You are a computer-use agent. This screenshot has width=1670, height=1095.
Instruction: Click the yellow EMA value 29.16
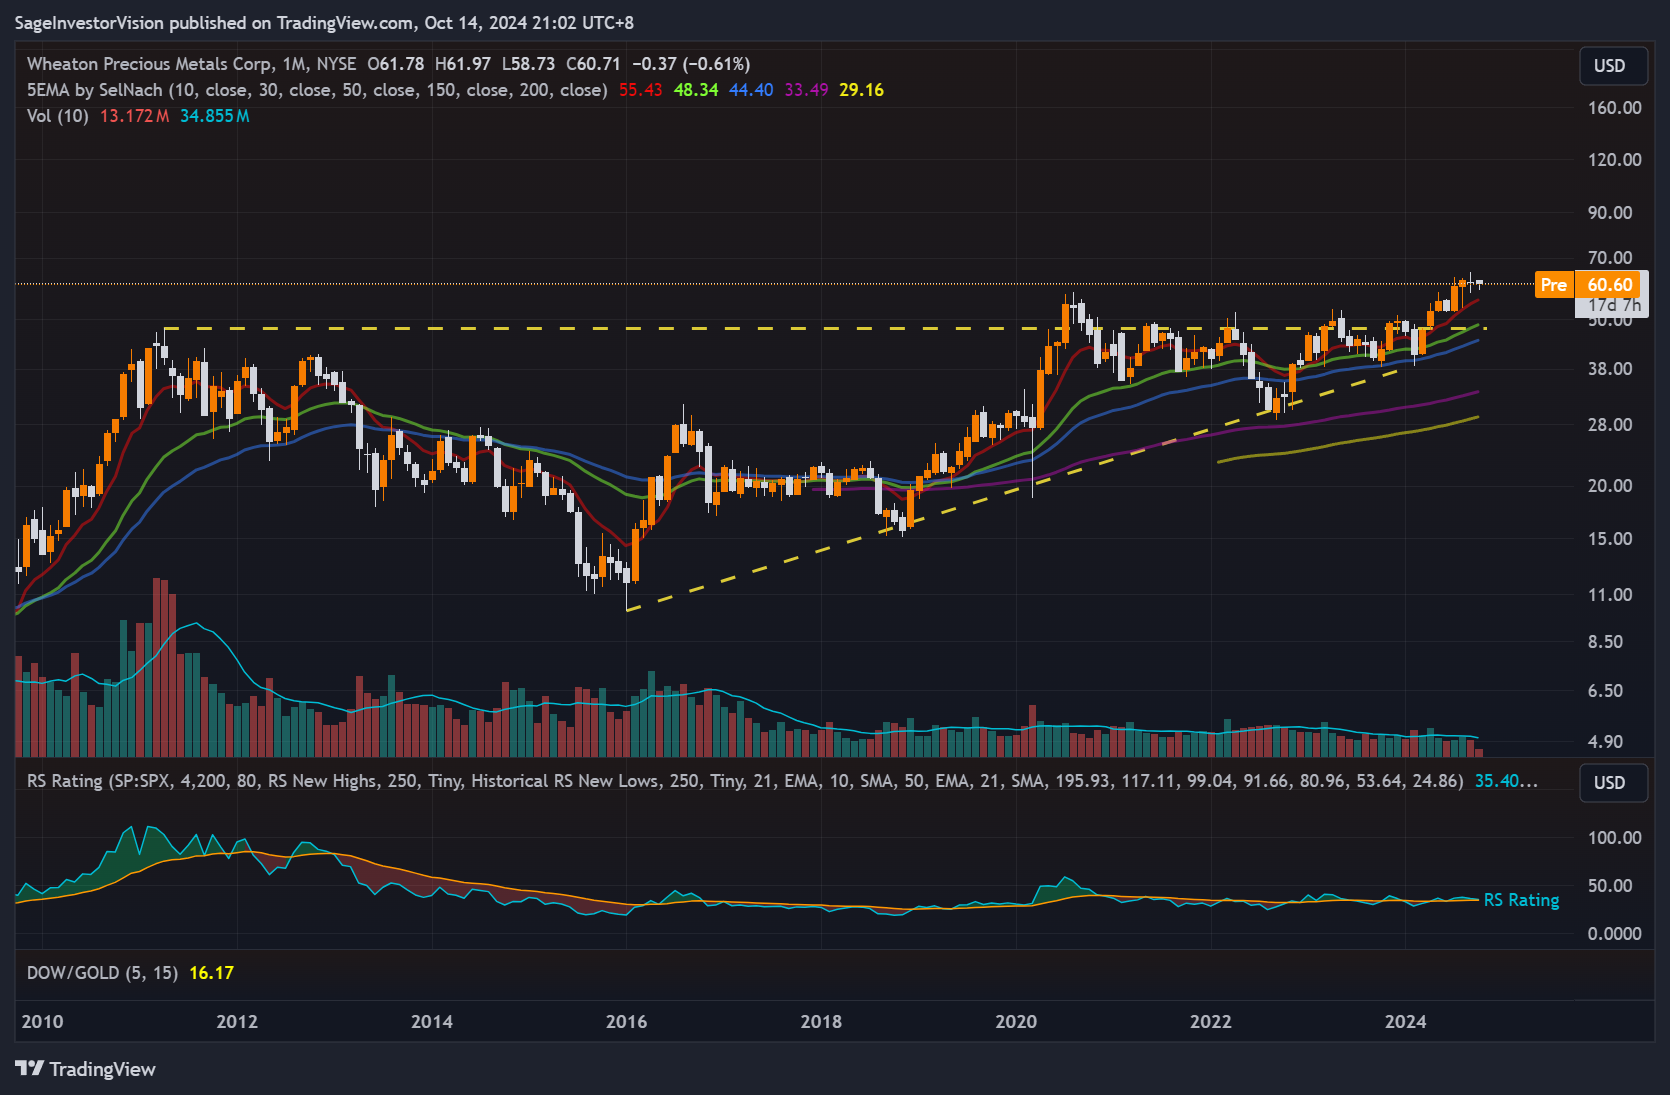[861, 90]
